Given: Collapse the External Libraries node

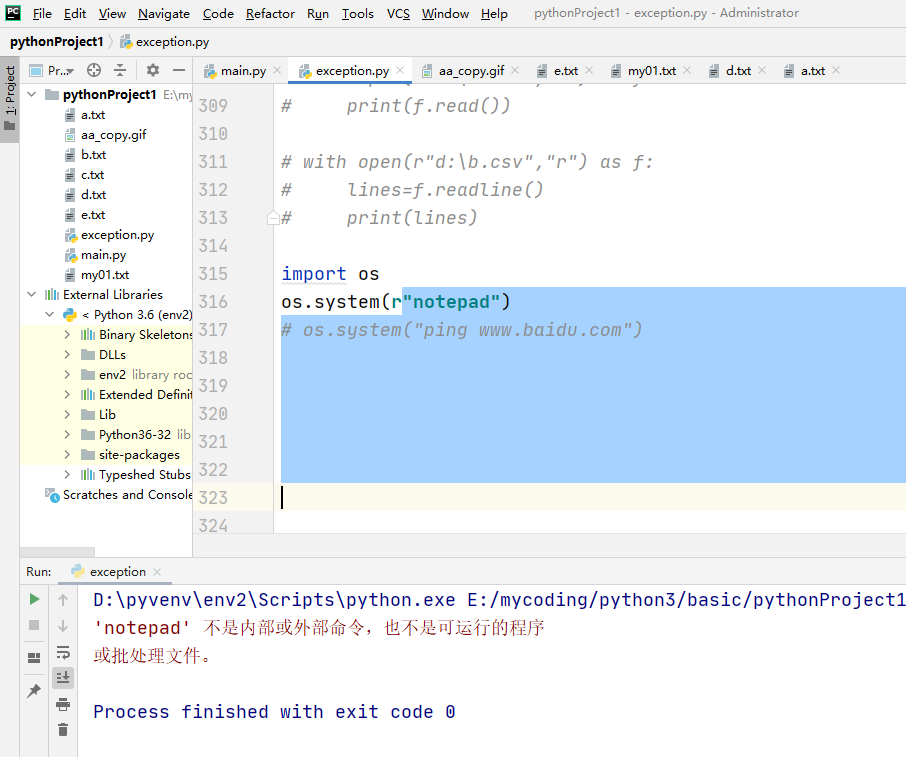Looking at the screenshot, I should point(32,295).
